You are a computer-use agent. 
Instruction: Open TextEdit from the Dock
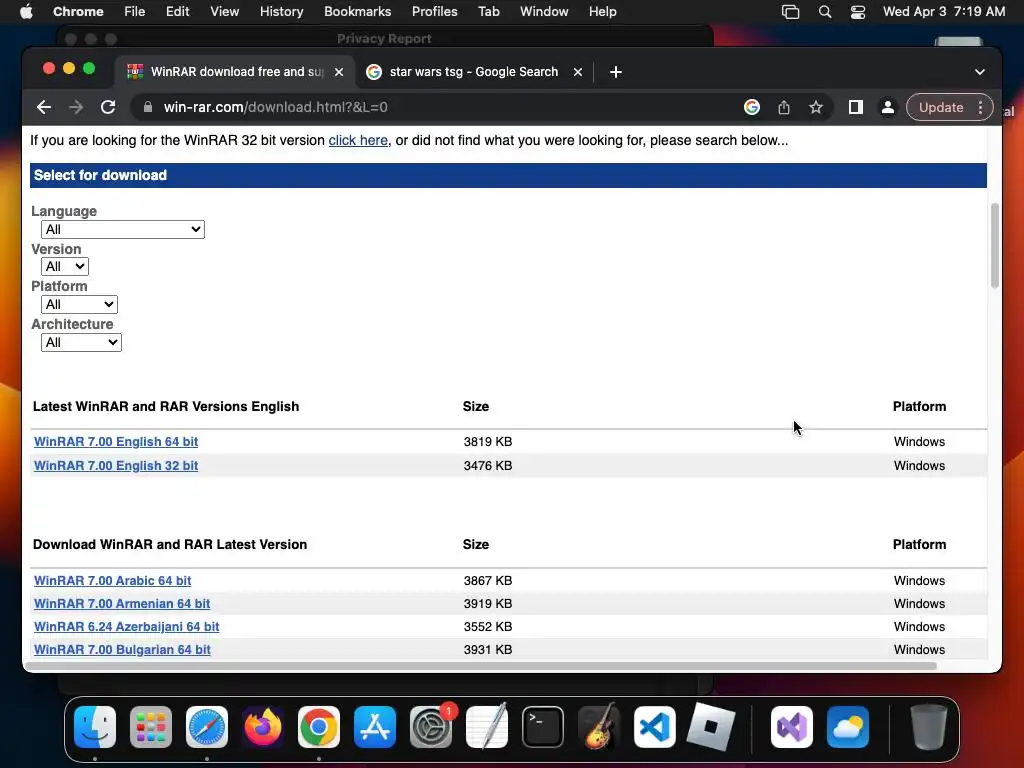pyautogui.click(x=487, y=727)
